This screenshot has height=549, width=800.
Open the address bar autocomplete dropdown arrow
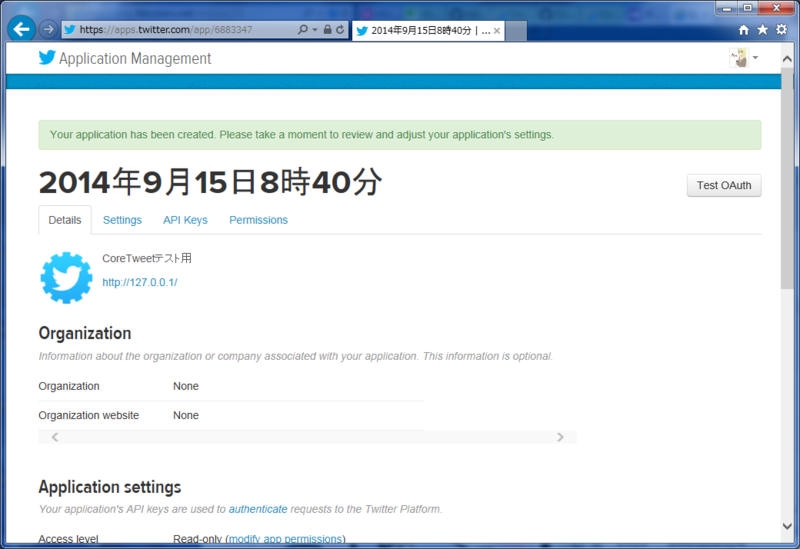coord(314,30)
